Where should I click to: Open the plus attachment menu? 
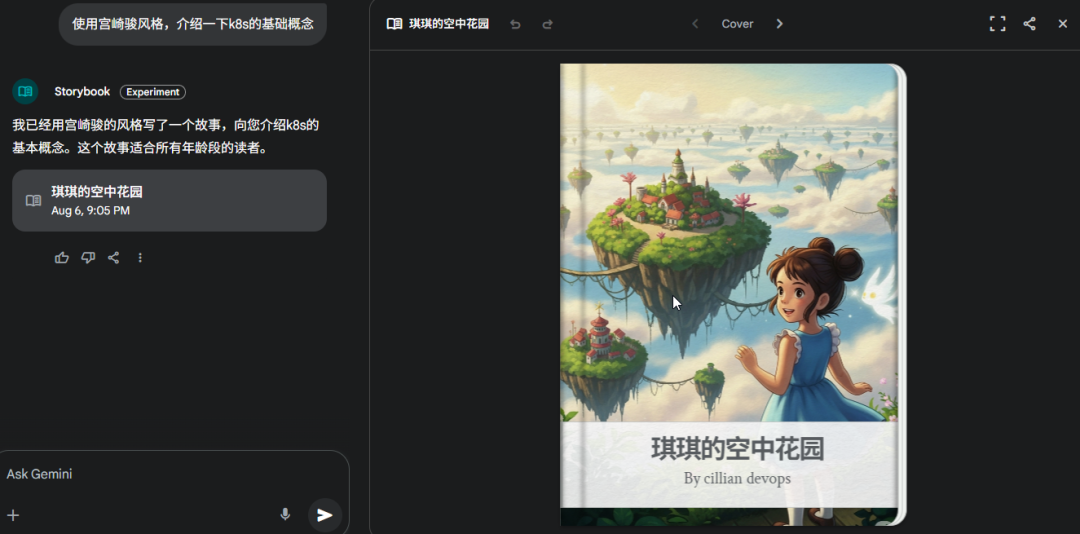tap(13, 515)
